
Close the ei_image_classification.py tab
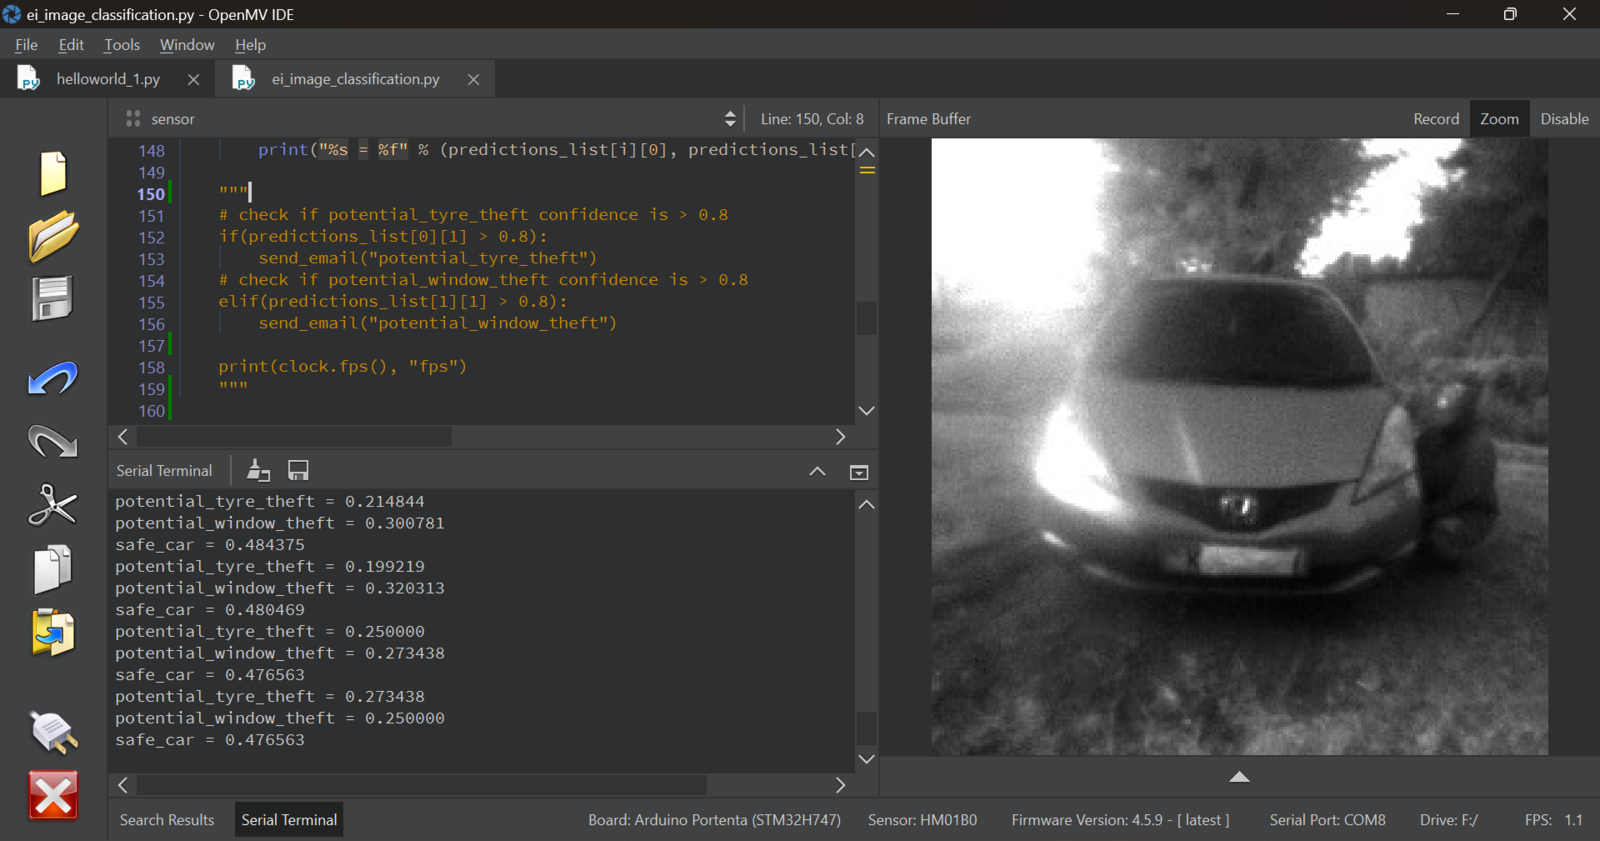pyautogui.click(x=474, y=80)
